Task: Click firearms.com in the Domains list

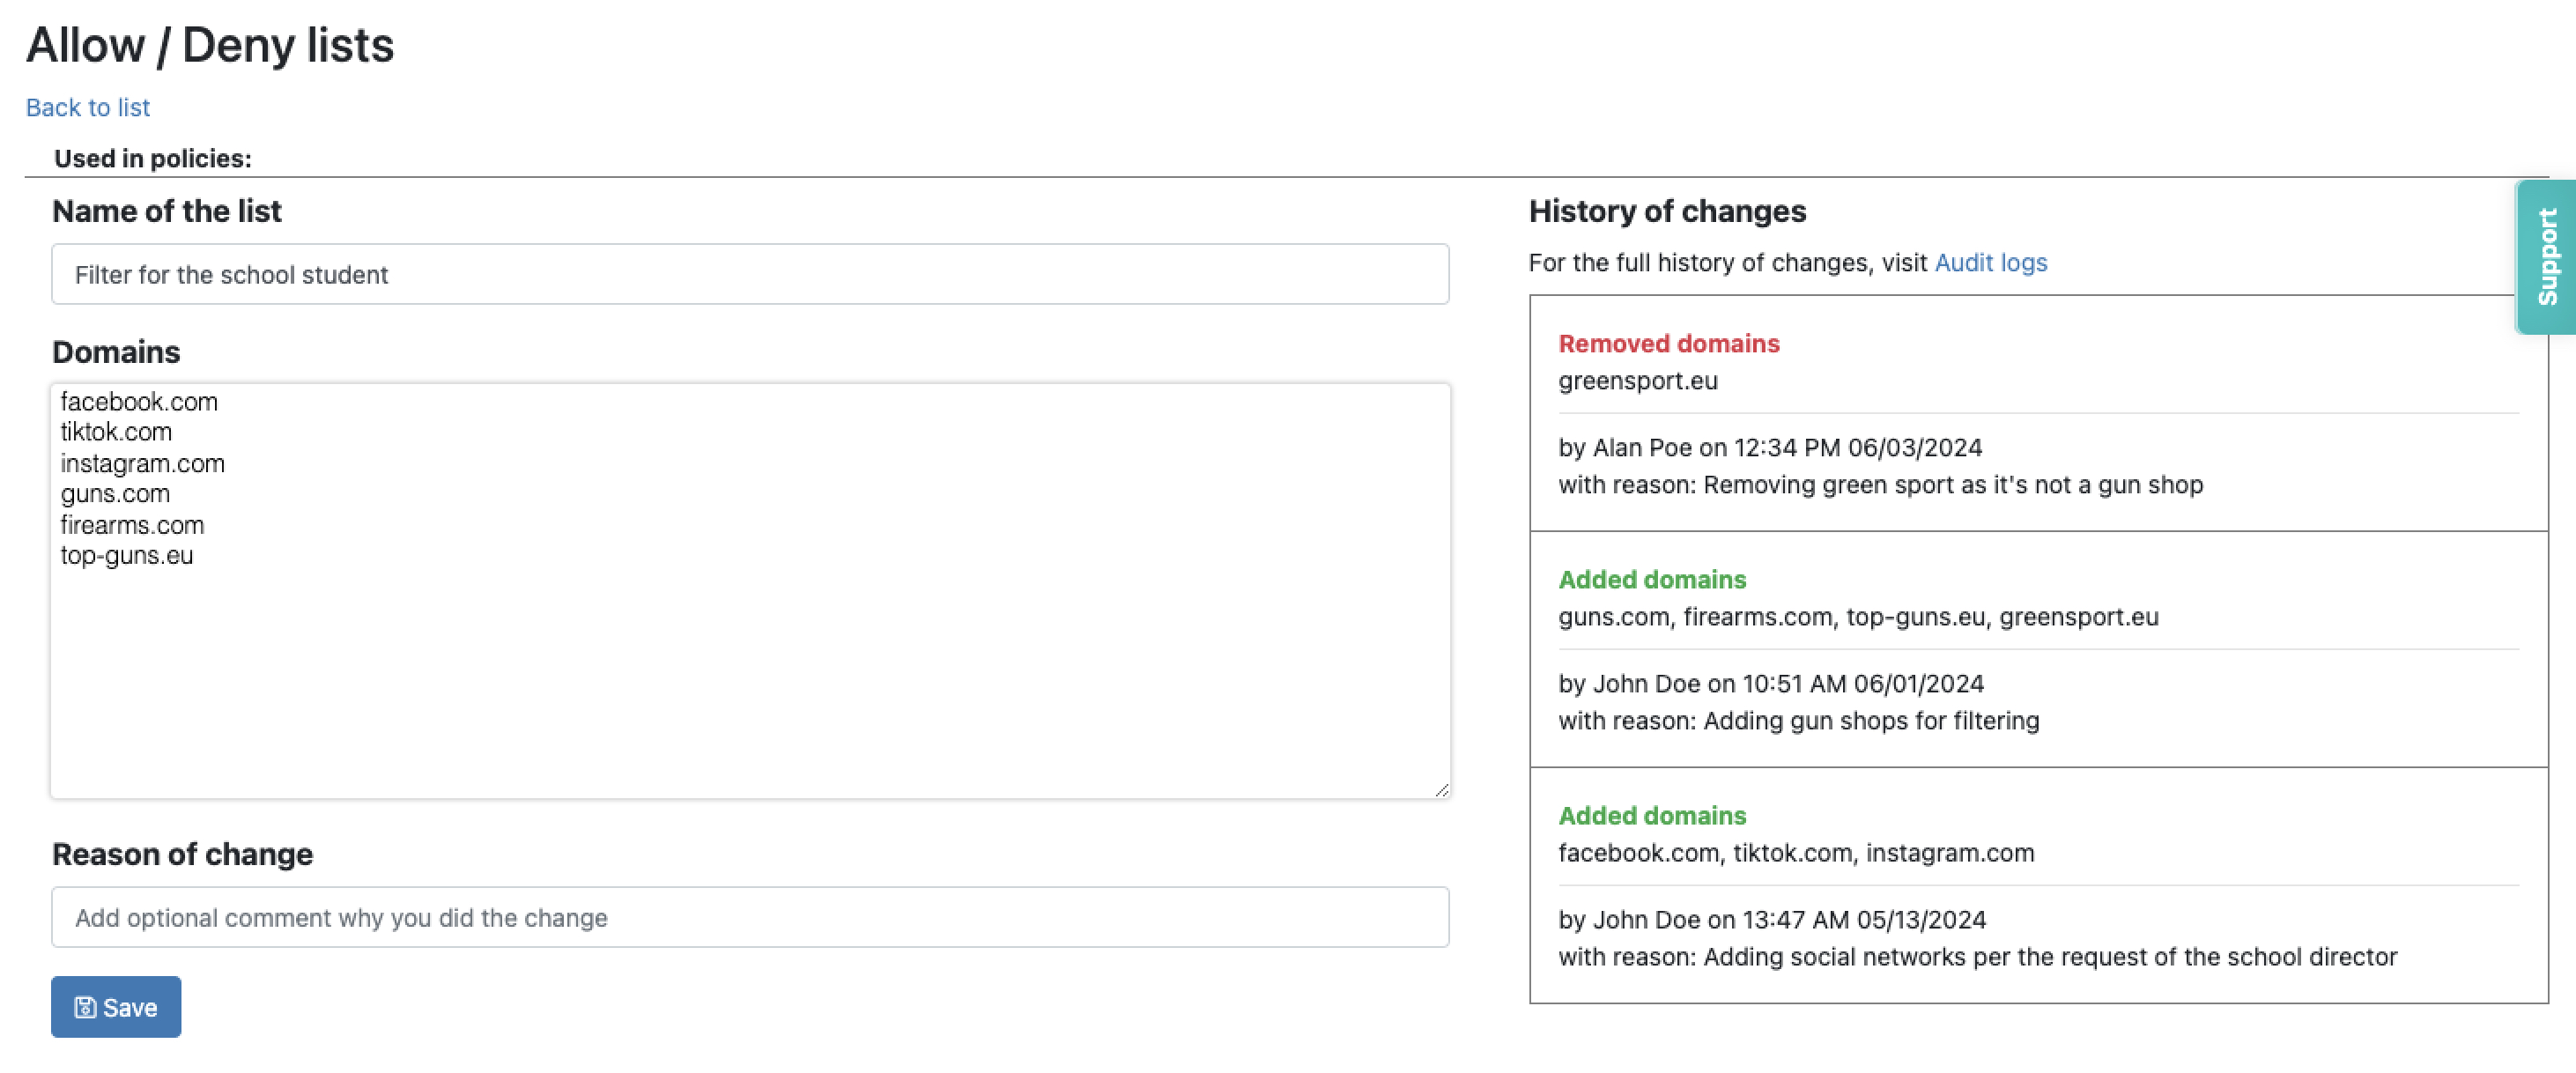Action: coord(132,525)
